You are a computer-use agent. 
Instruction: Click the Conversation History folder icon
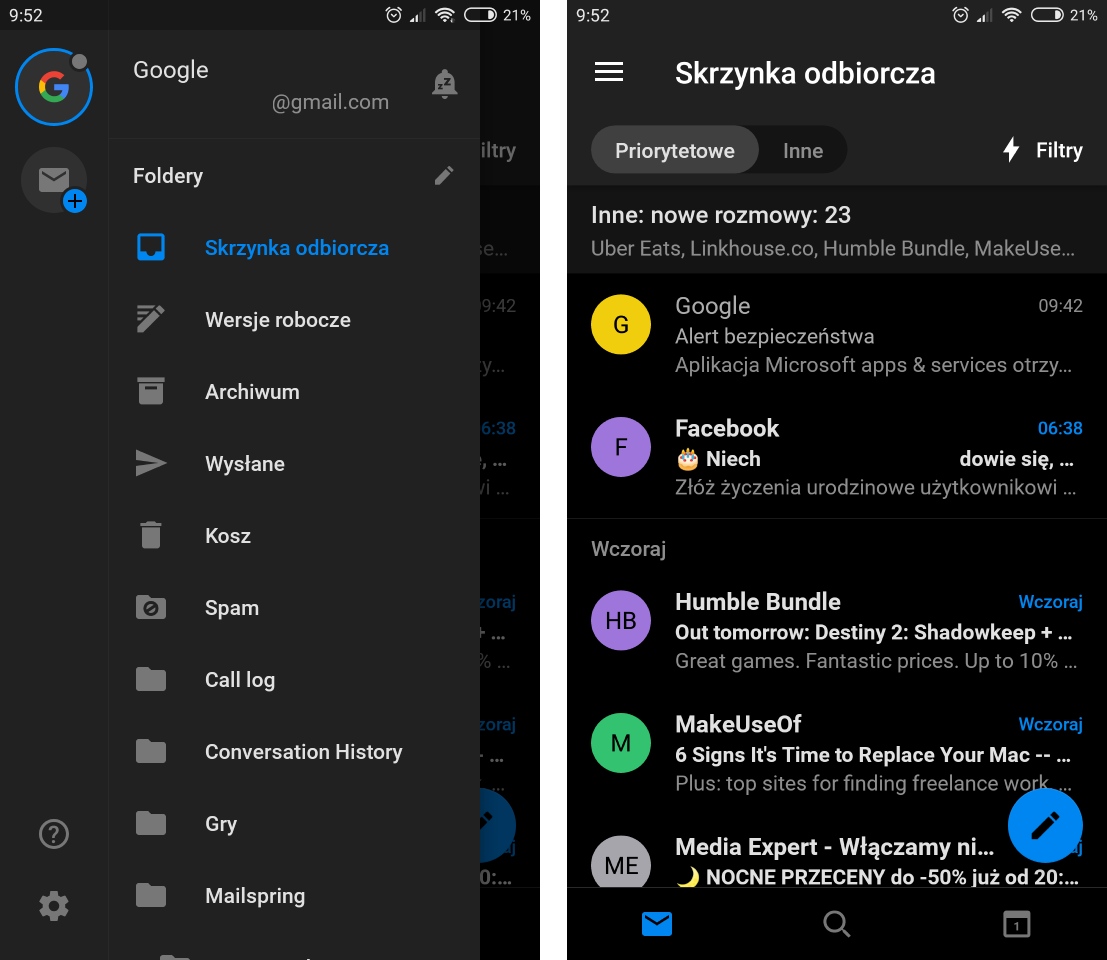(x=150, y=751)
